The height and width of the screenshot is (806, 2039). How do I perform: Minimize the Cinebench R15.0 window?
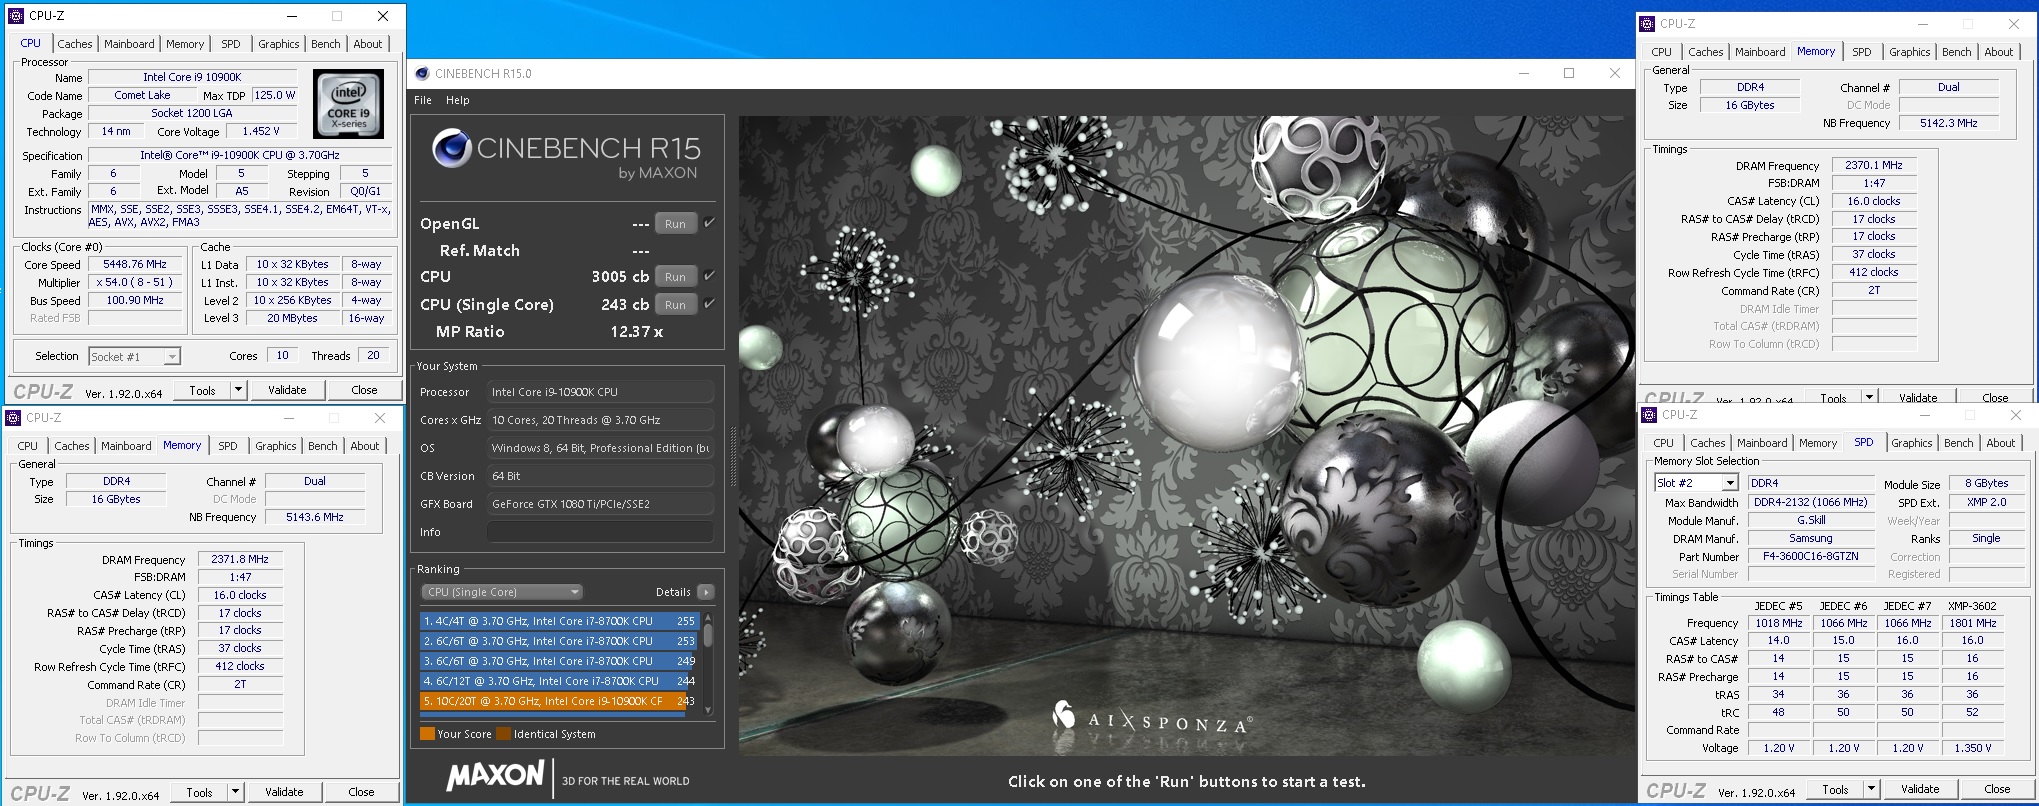point(1524,73)
